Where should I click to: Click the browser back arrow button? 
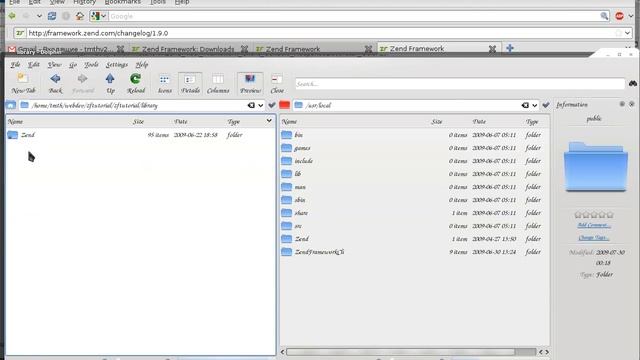point(12,16)
